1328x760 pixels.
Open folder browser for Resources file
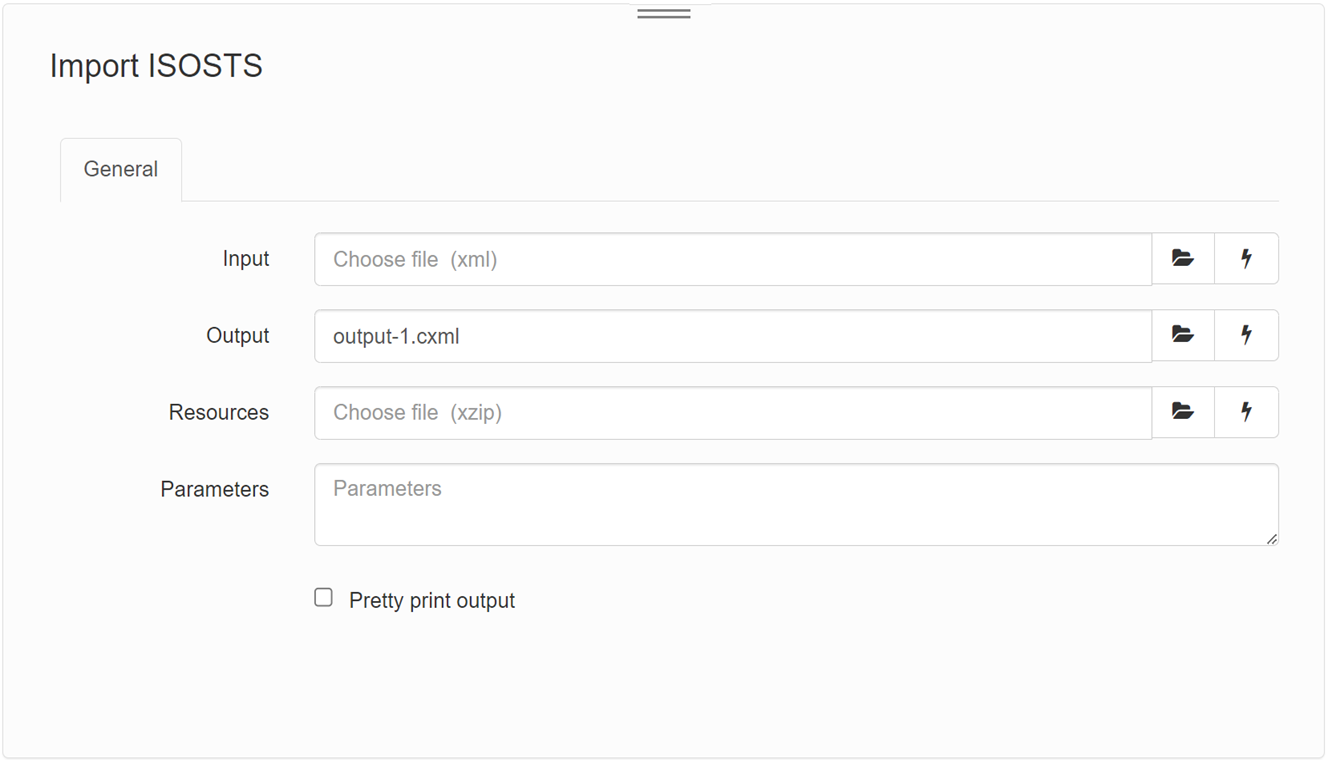(1183, 412)
